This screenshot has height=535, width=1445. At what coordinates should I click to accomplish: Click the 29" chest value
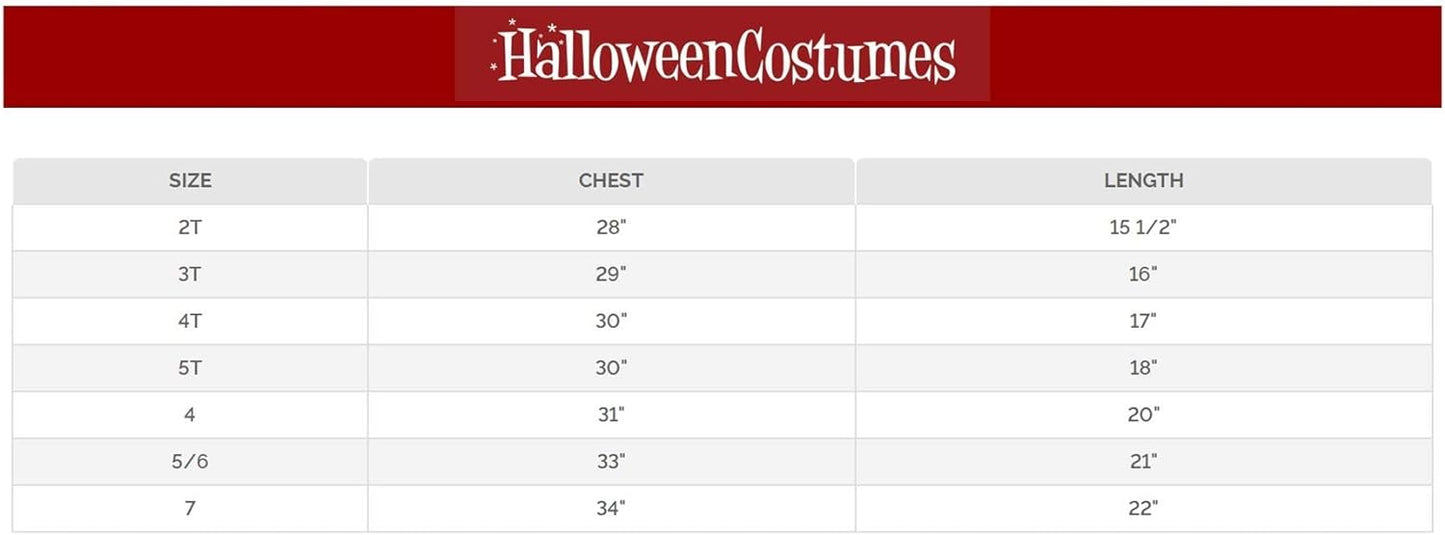click(611, 274)
